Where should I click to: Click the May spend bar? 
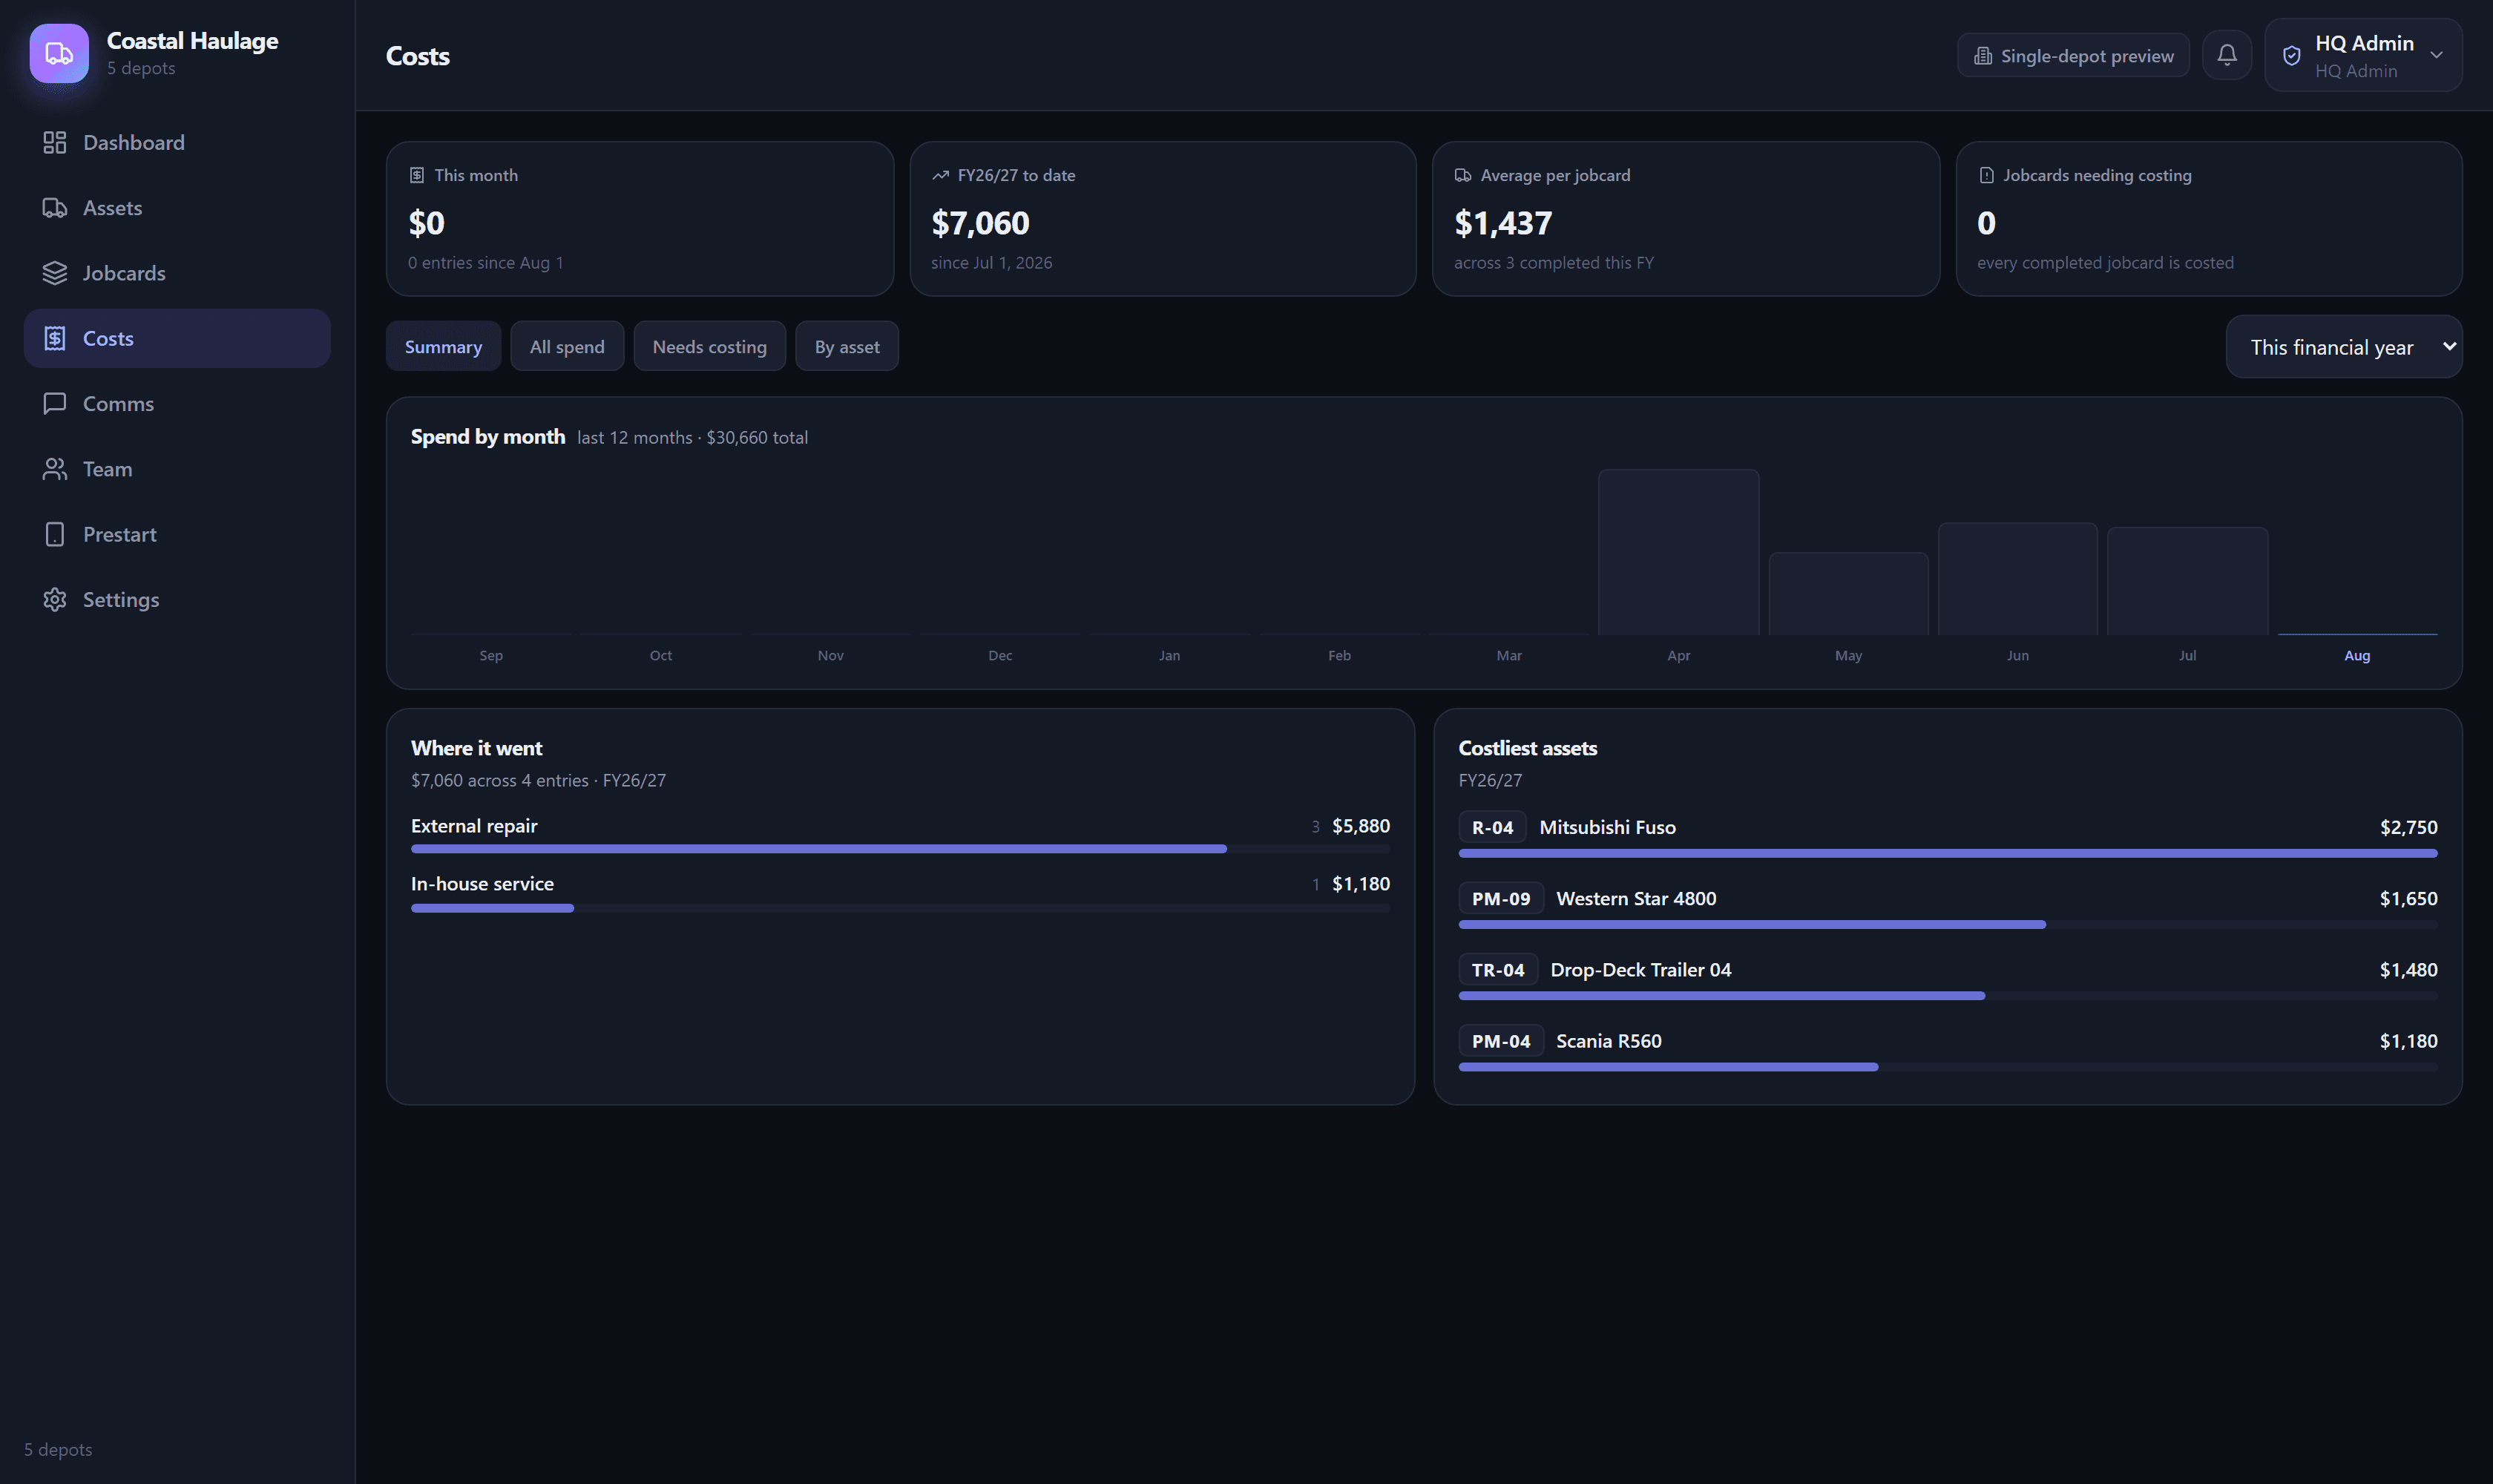click(1848, 594)
